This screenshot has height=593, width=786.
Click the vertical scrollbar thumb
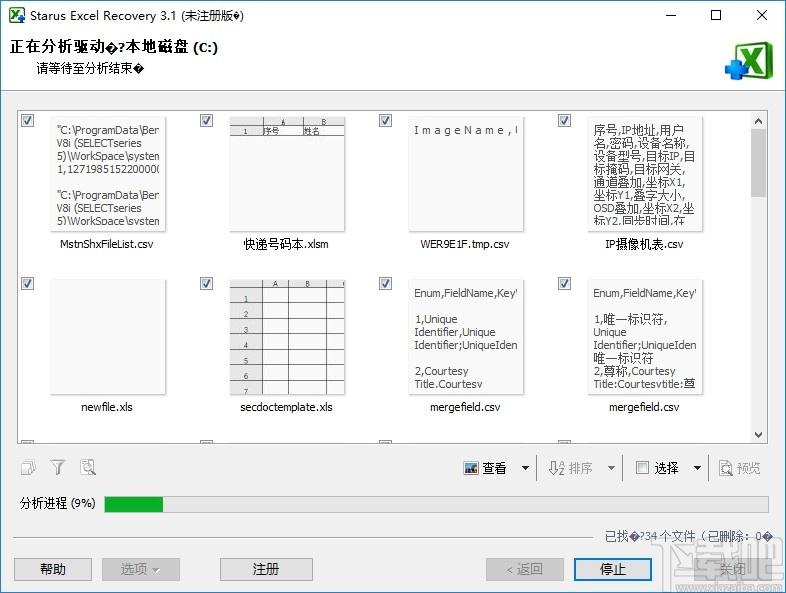tap(758, 163)
